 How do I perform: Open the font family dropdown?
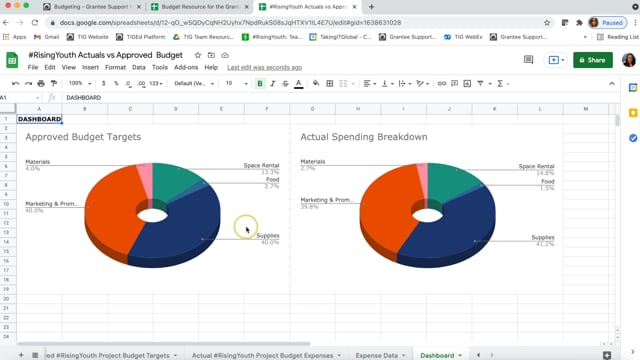pos(194,83)
